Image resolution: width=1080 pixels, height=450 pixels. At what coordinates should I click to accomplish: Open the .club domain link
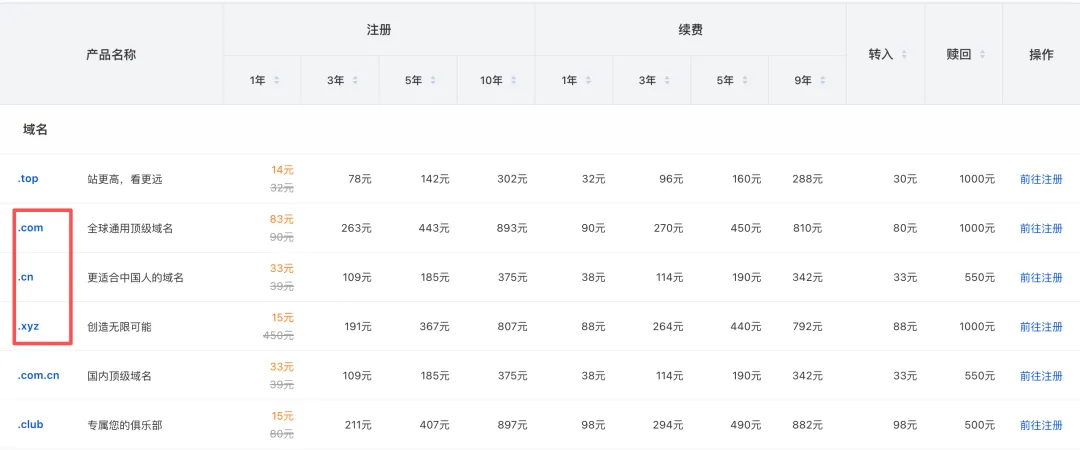coord(30,425)
